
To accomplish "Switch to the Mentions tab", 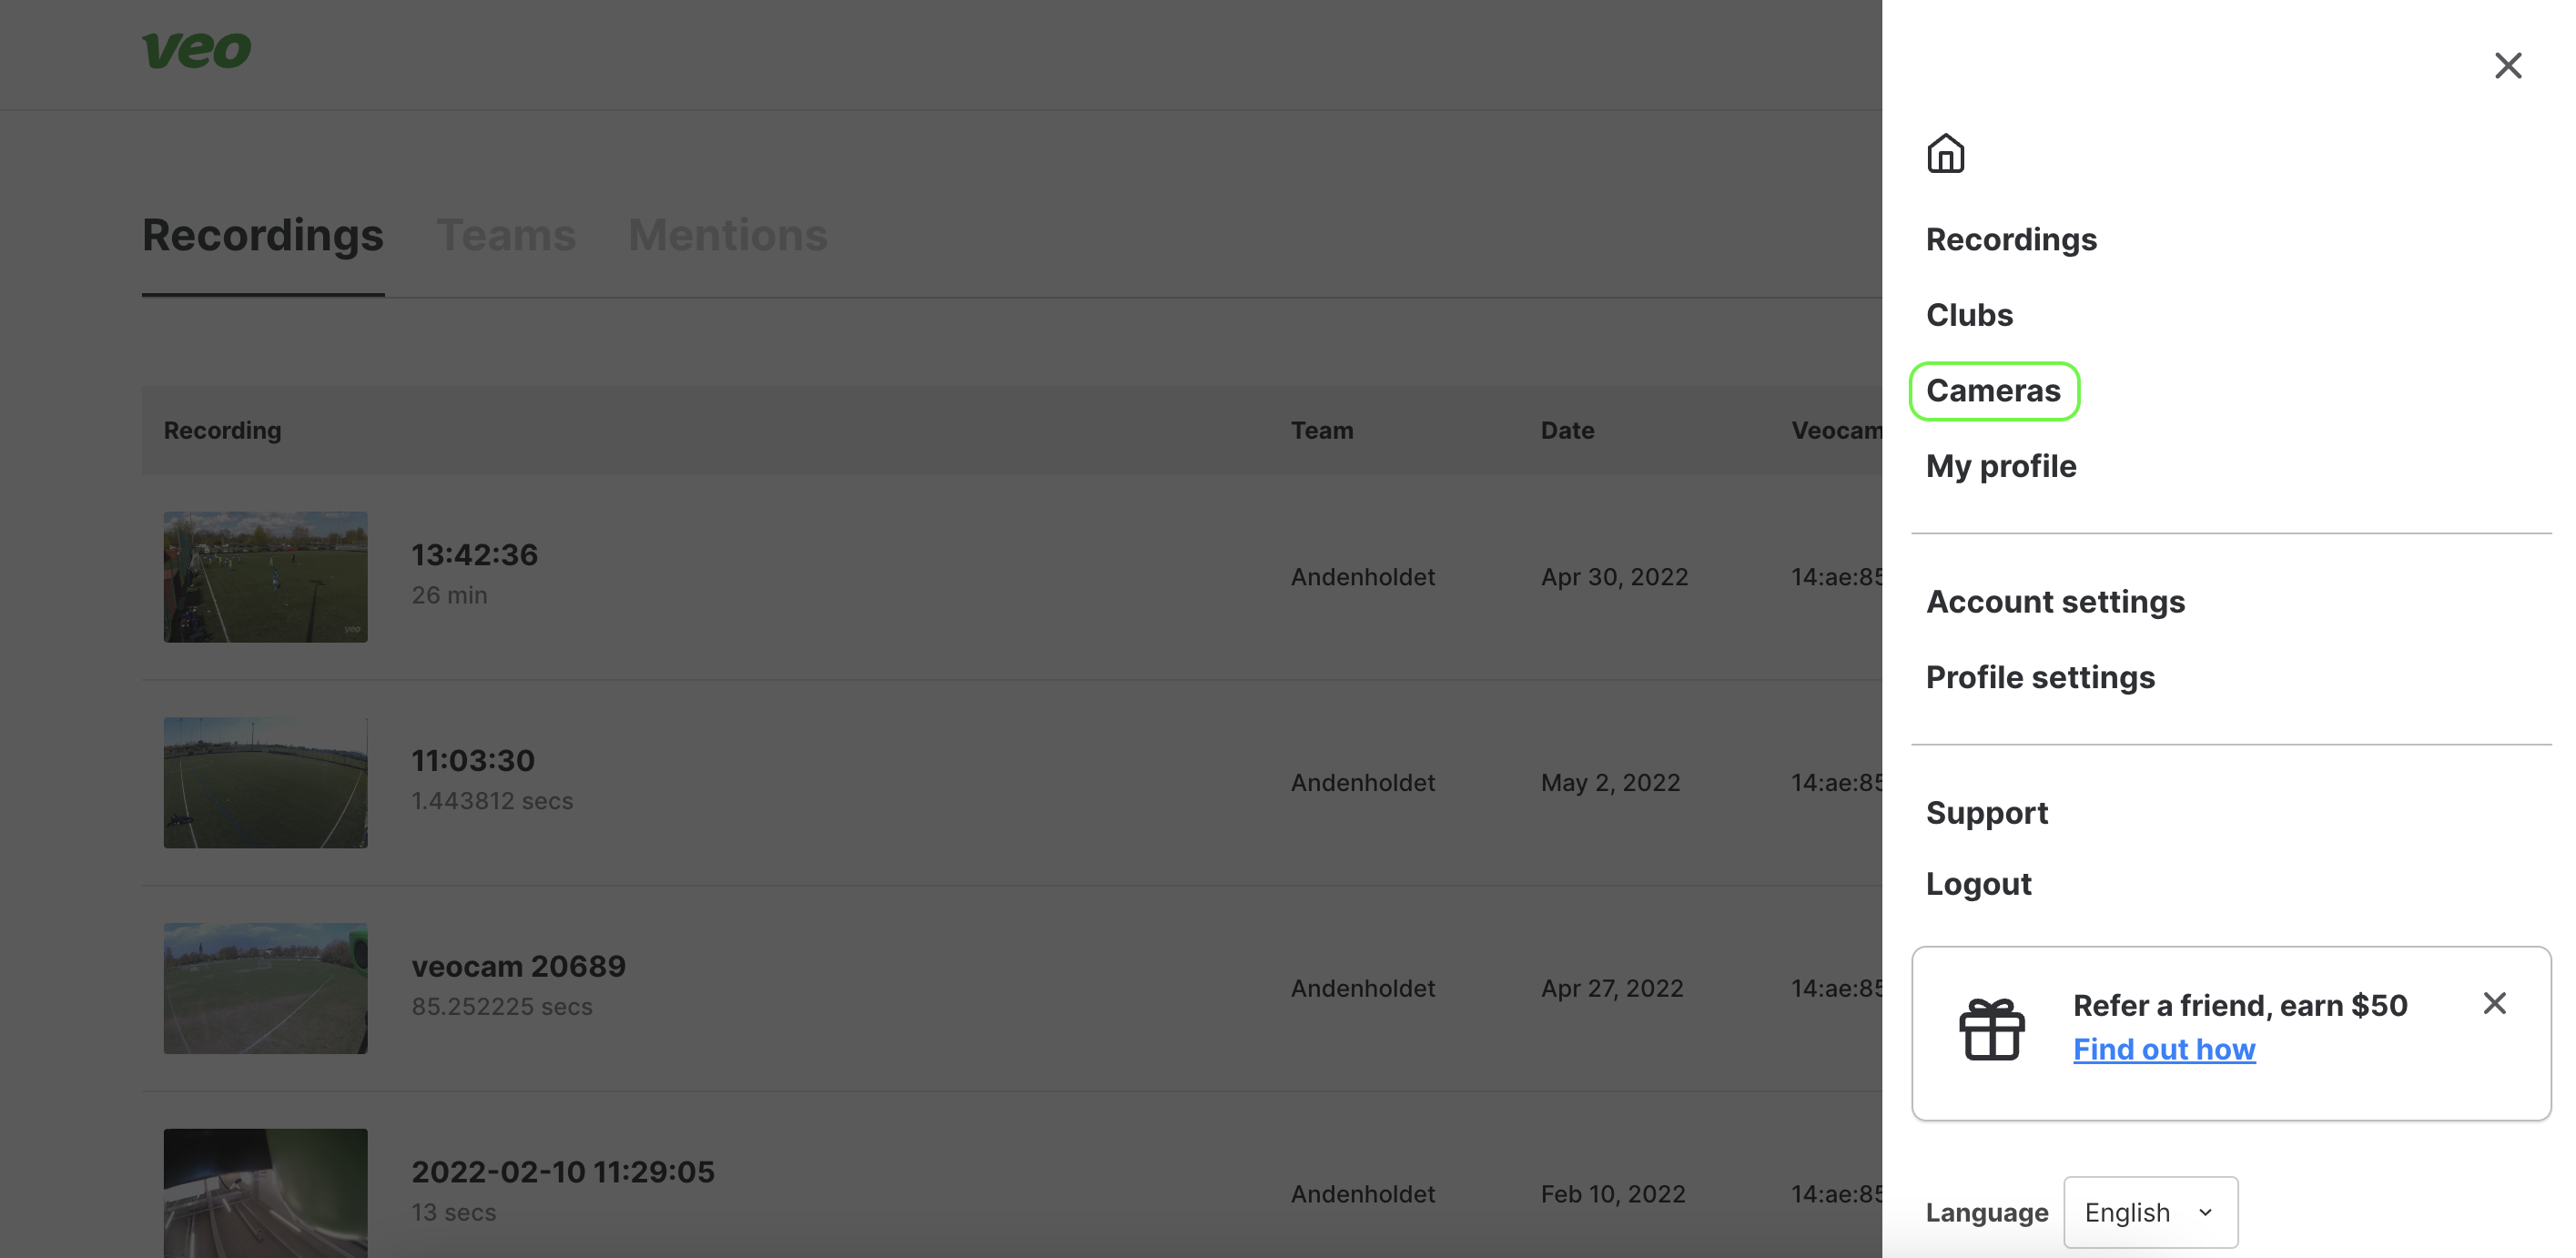I will [727, 235].
